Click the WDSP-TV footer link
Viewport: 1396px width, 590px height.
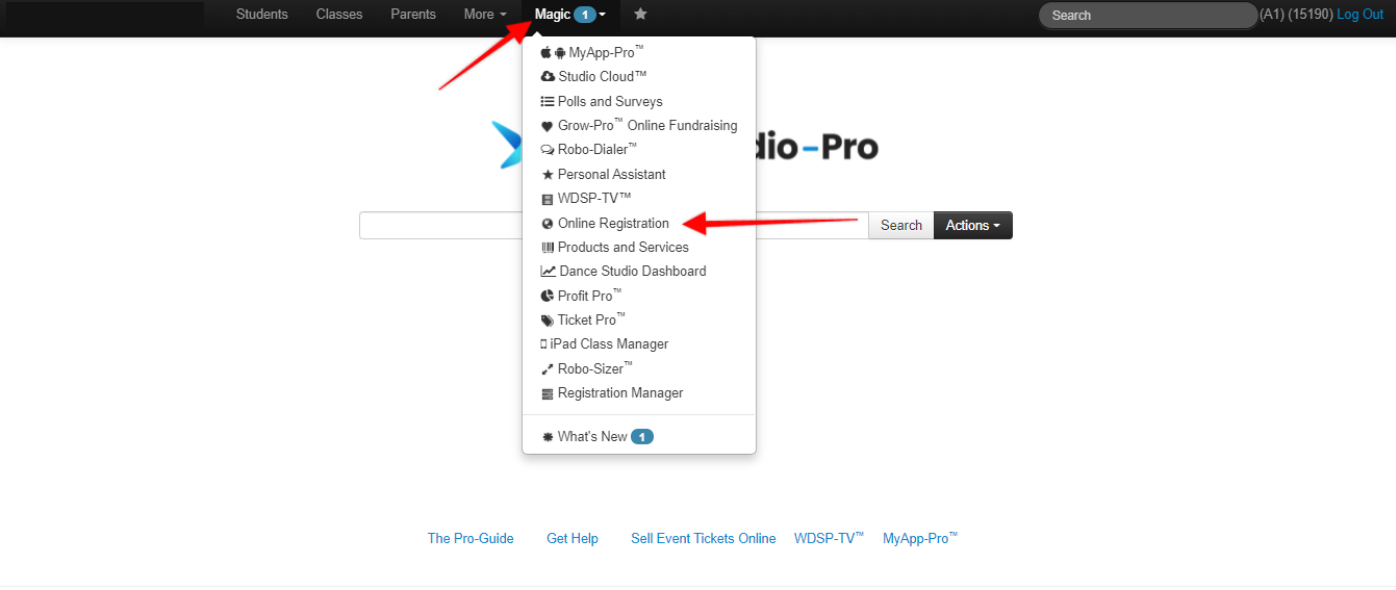click(829, 538)
